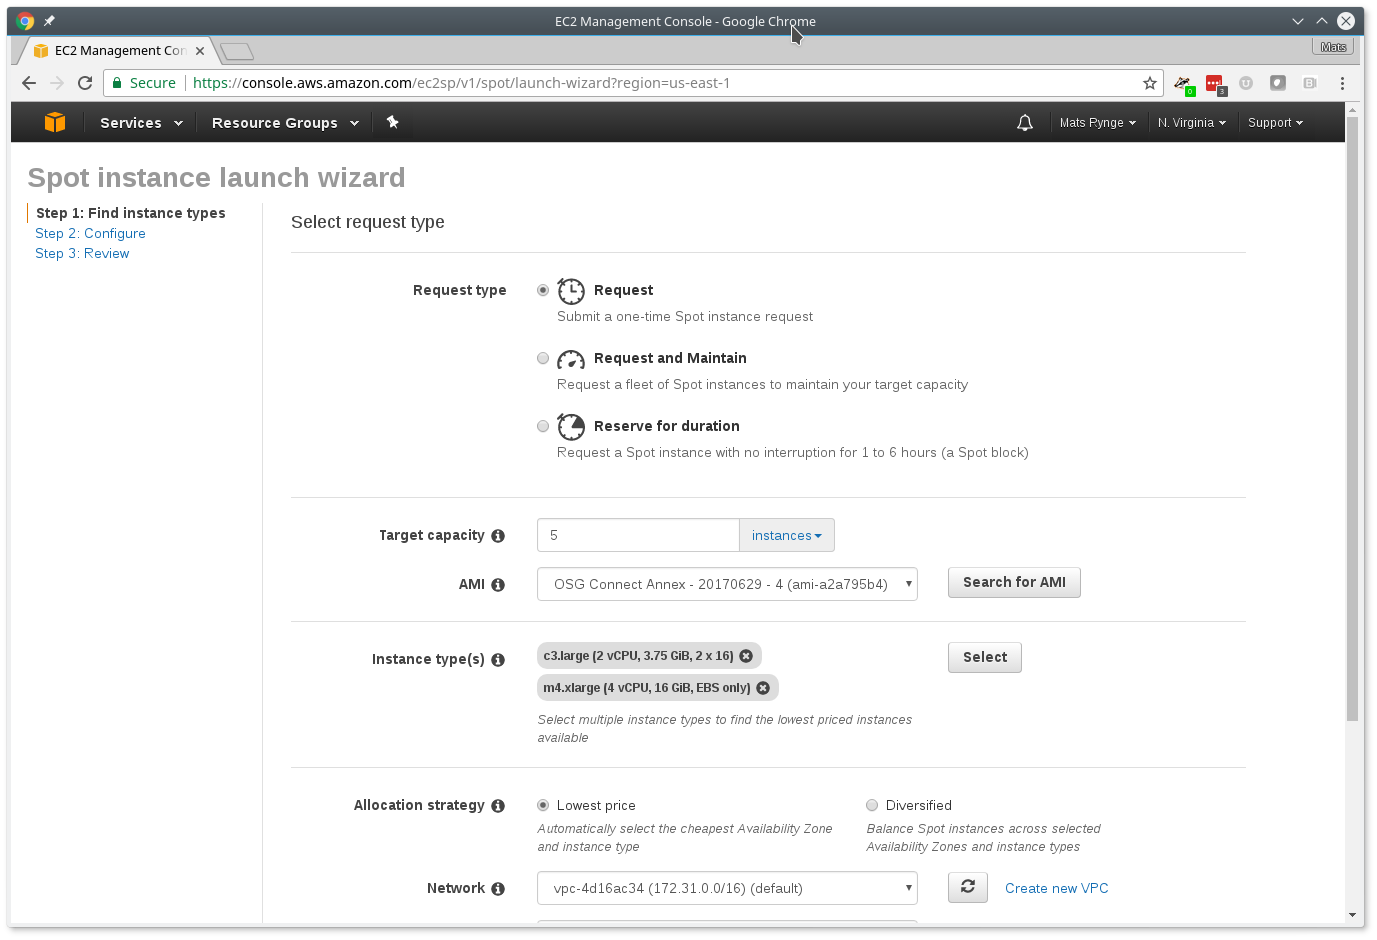Click the Reserve for duration timer icon
Viewport: 1377px width, 940px height.
[571, 427]
